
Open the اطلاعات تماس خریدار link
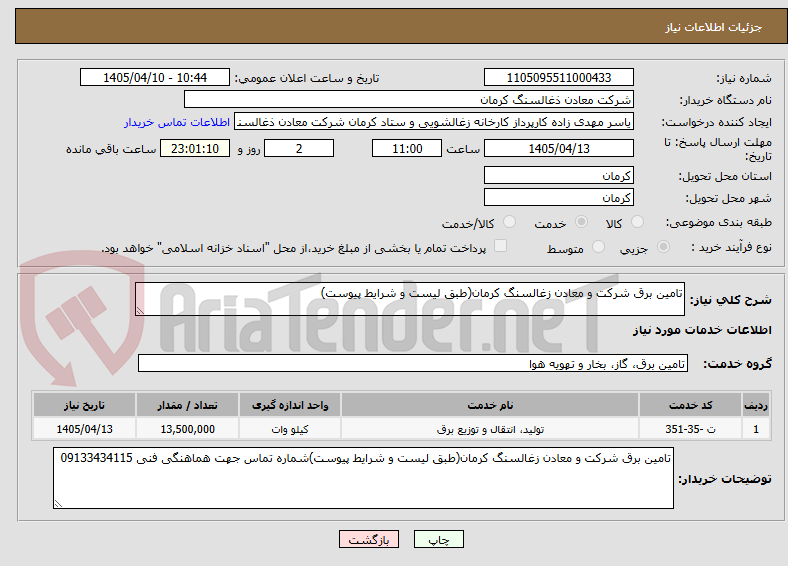pos(177,122)
